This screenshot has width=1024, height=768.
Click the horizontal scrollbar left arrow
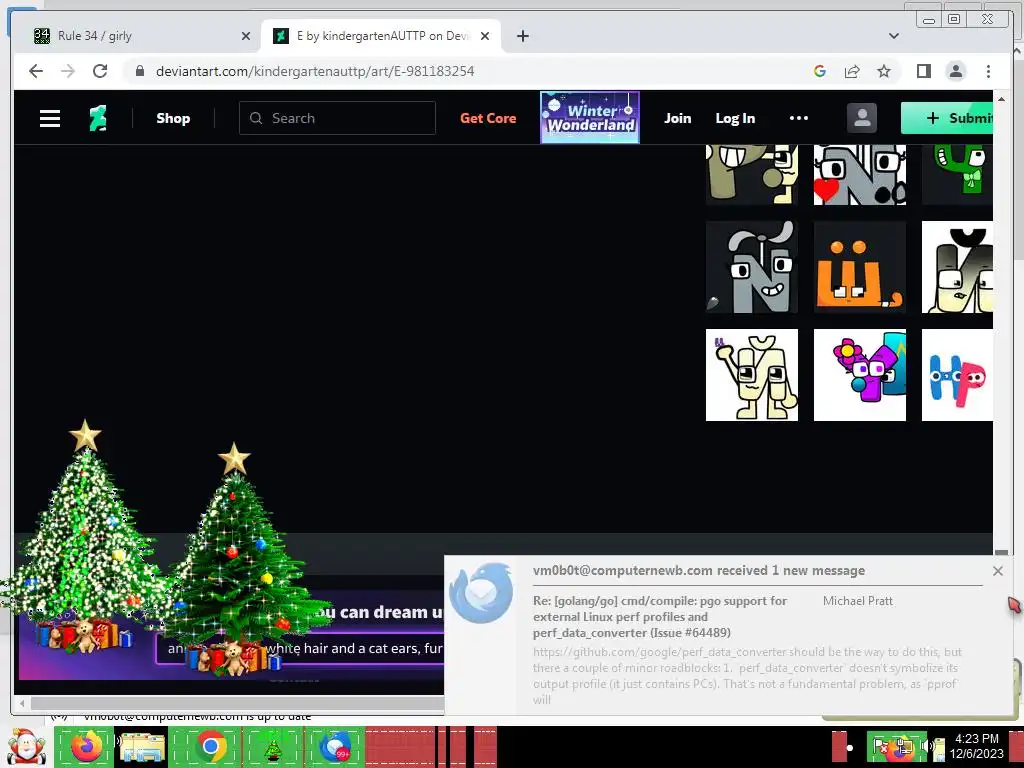click(22, 703)
